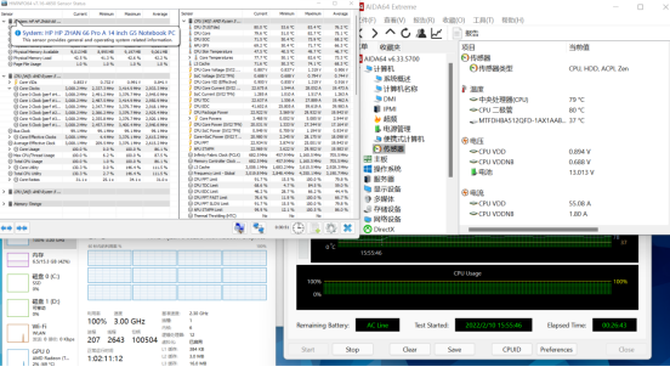Screen dimensions: 670x367
Task: Open 工具(T) menu in AIDA64
Action: pos(483,20)
